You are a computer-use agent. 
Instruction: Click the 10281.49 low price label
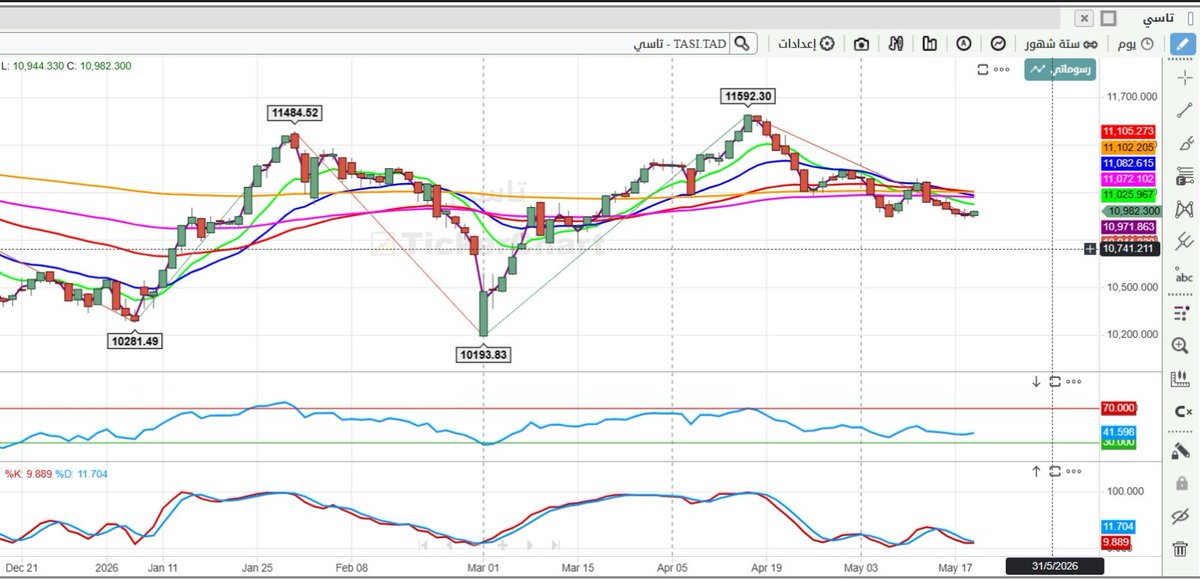(135, 340)
